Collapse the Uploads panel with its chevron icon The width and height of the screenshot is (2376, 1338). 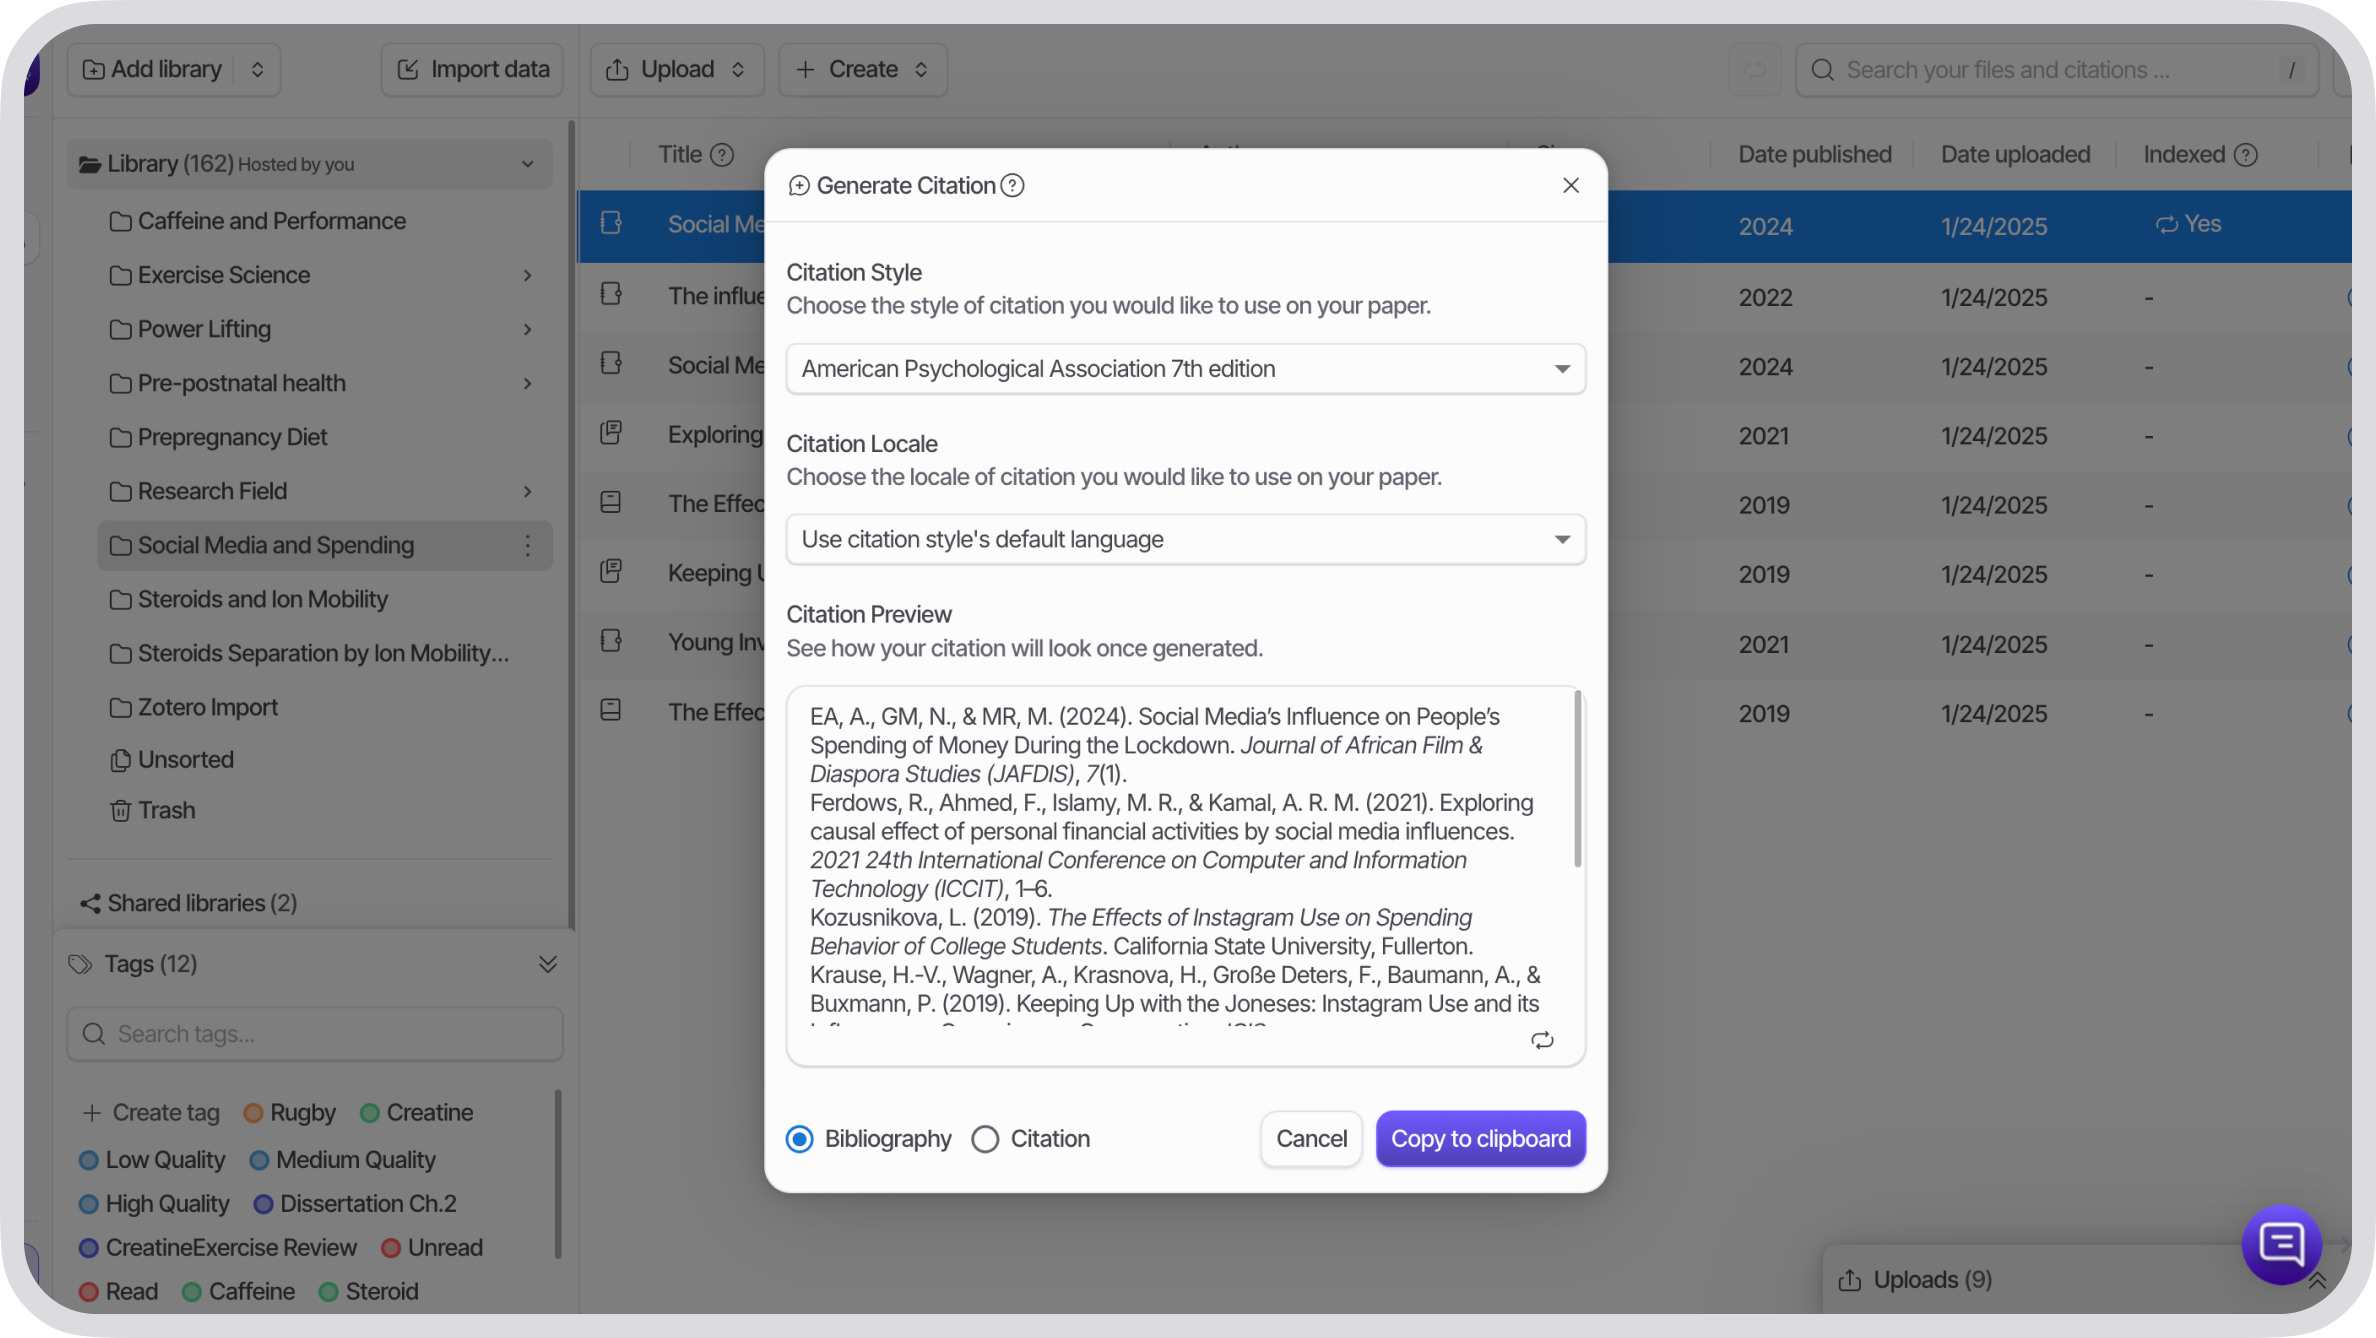[x=2318, y=1280]
